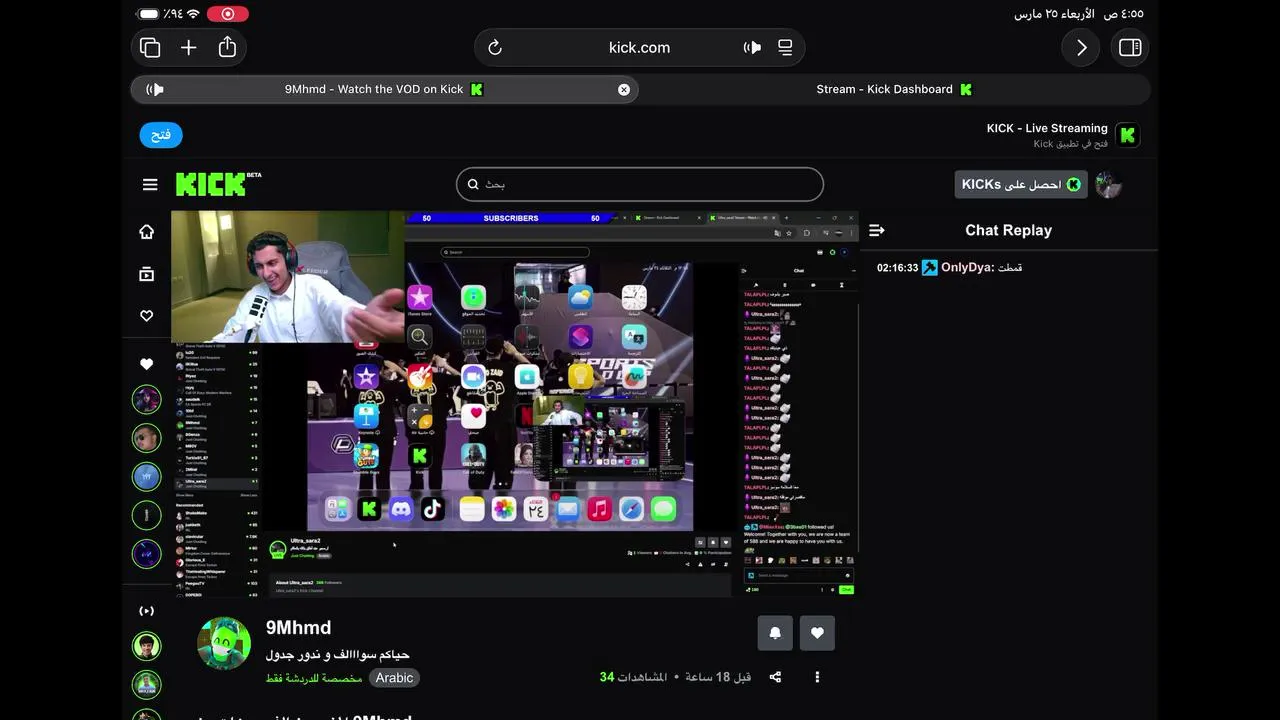Click the VOD stream title text

coord(338,655)
